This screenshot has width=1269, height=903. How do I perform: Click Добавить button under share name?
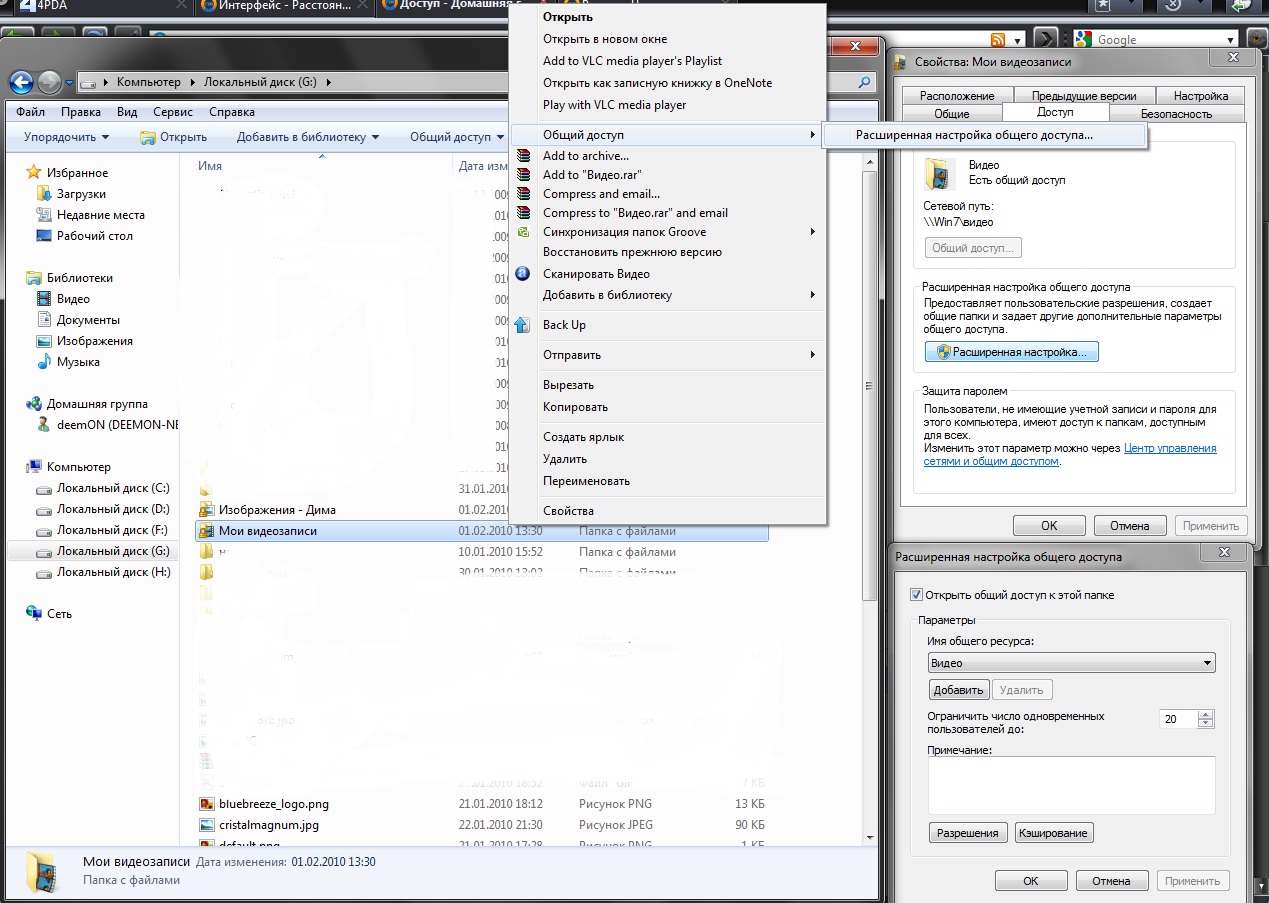tap(959, 690)
